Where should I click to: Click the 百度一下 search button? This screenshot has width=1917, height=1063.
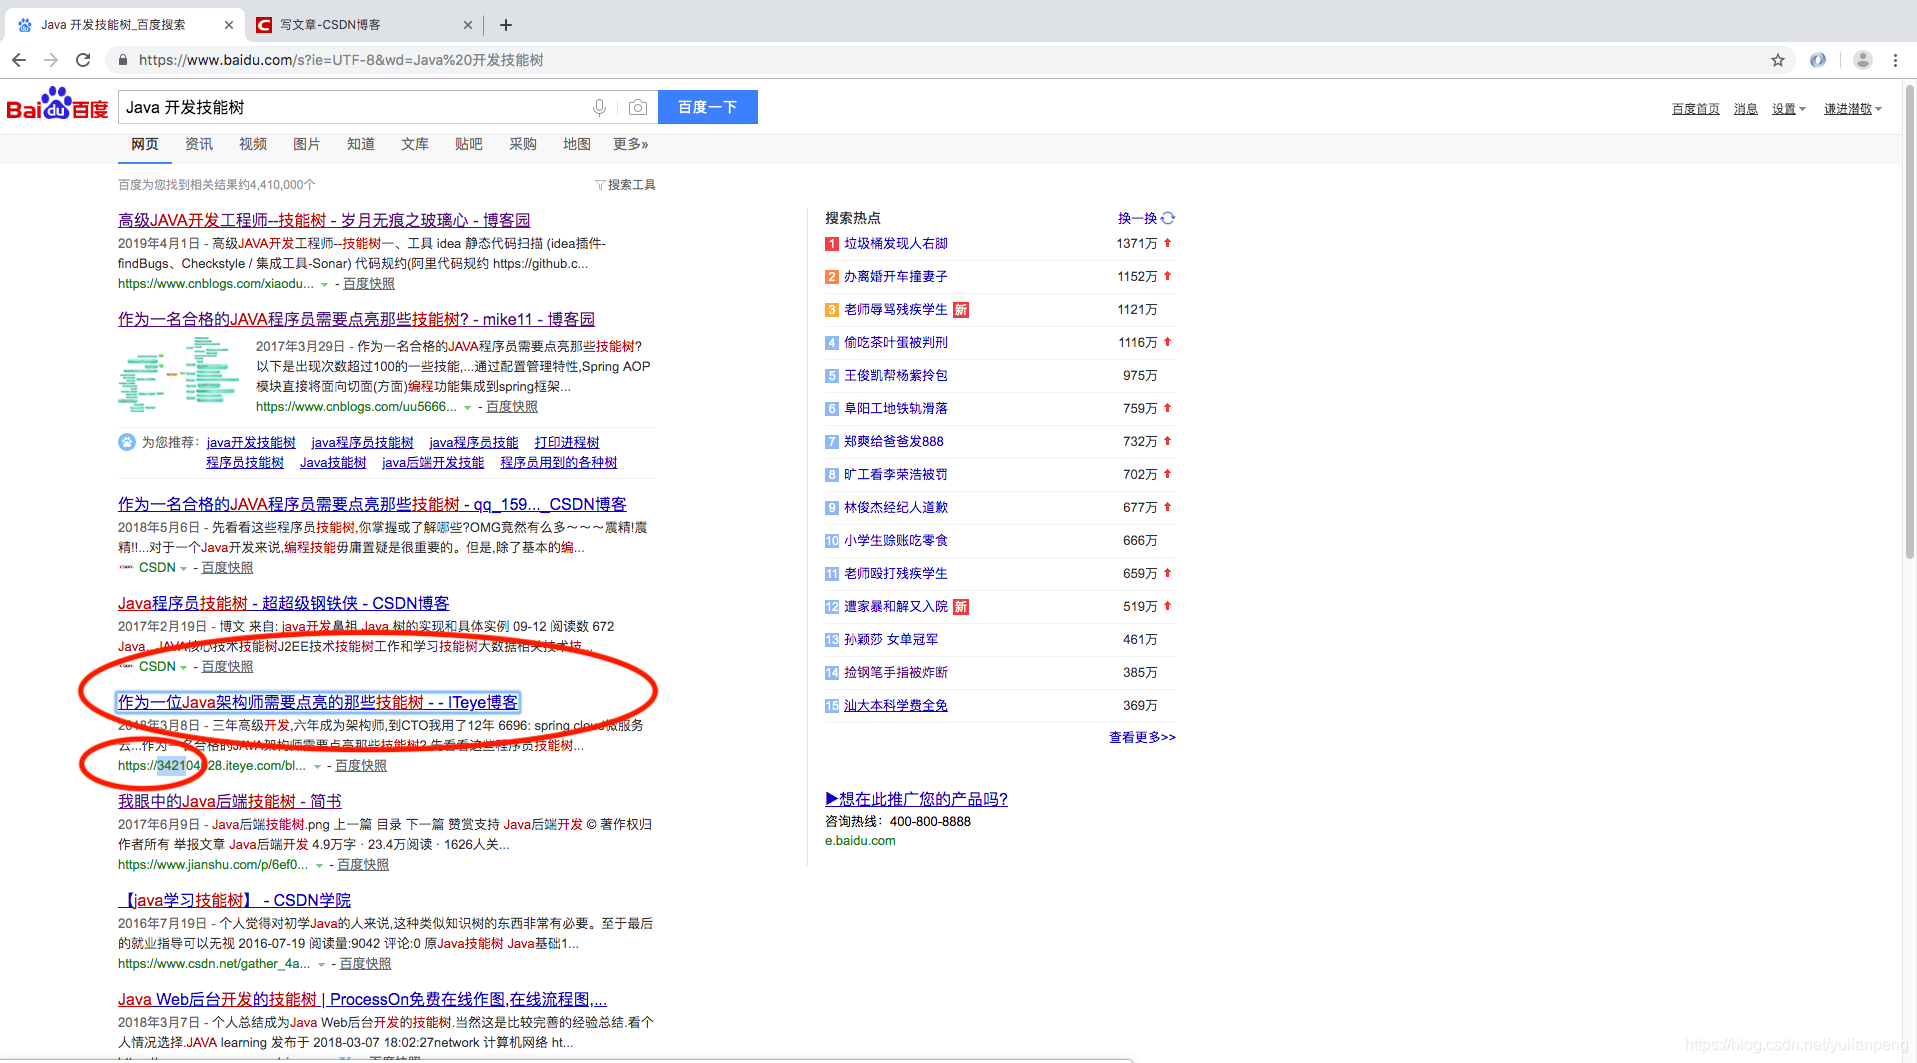click(708, 107)
